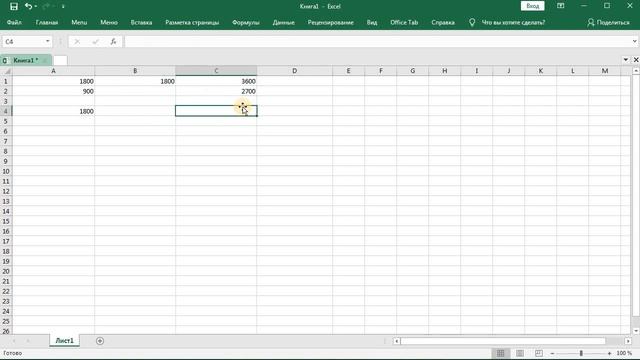Image resolution: width=640 pixels, height=360 pixels.
Task: Select column M header
Action: click(x=605, y=71)
